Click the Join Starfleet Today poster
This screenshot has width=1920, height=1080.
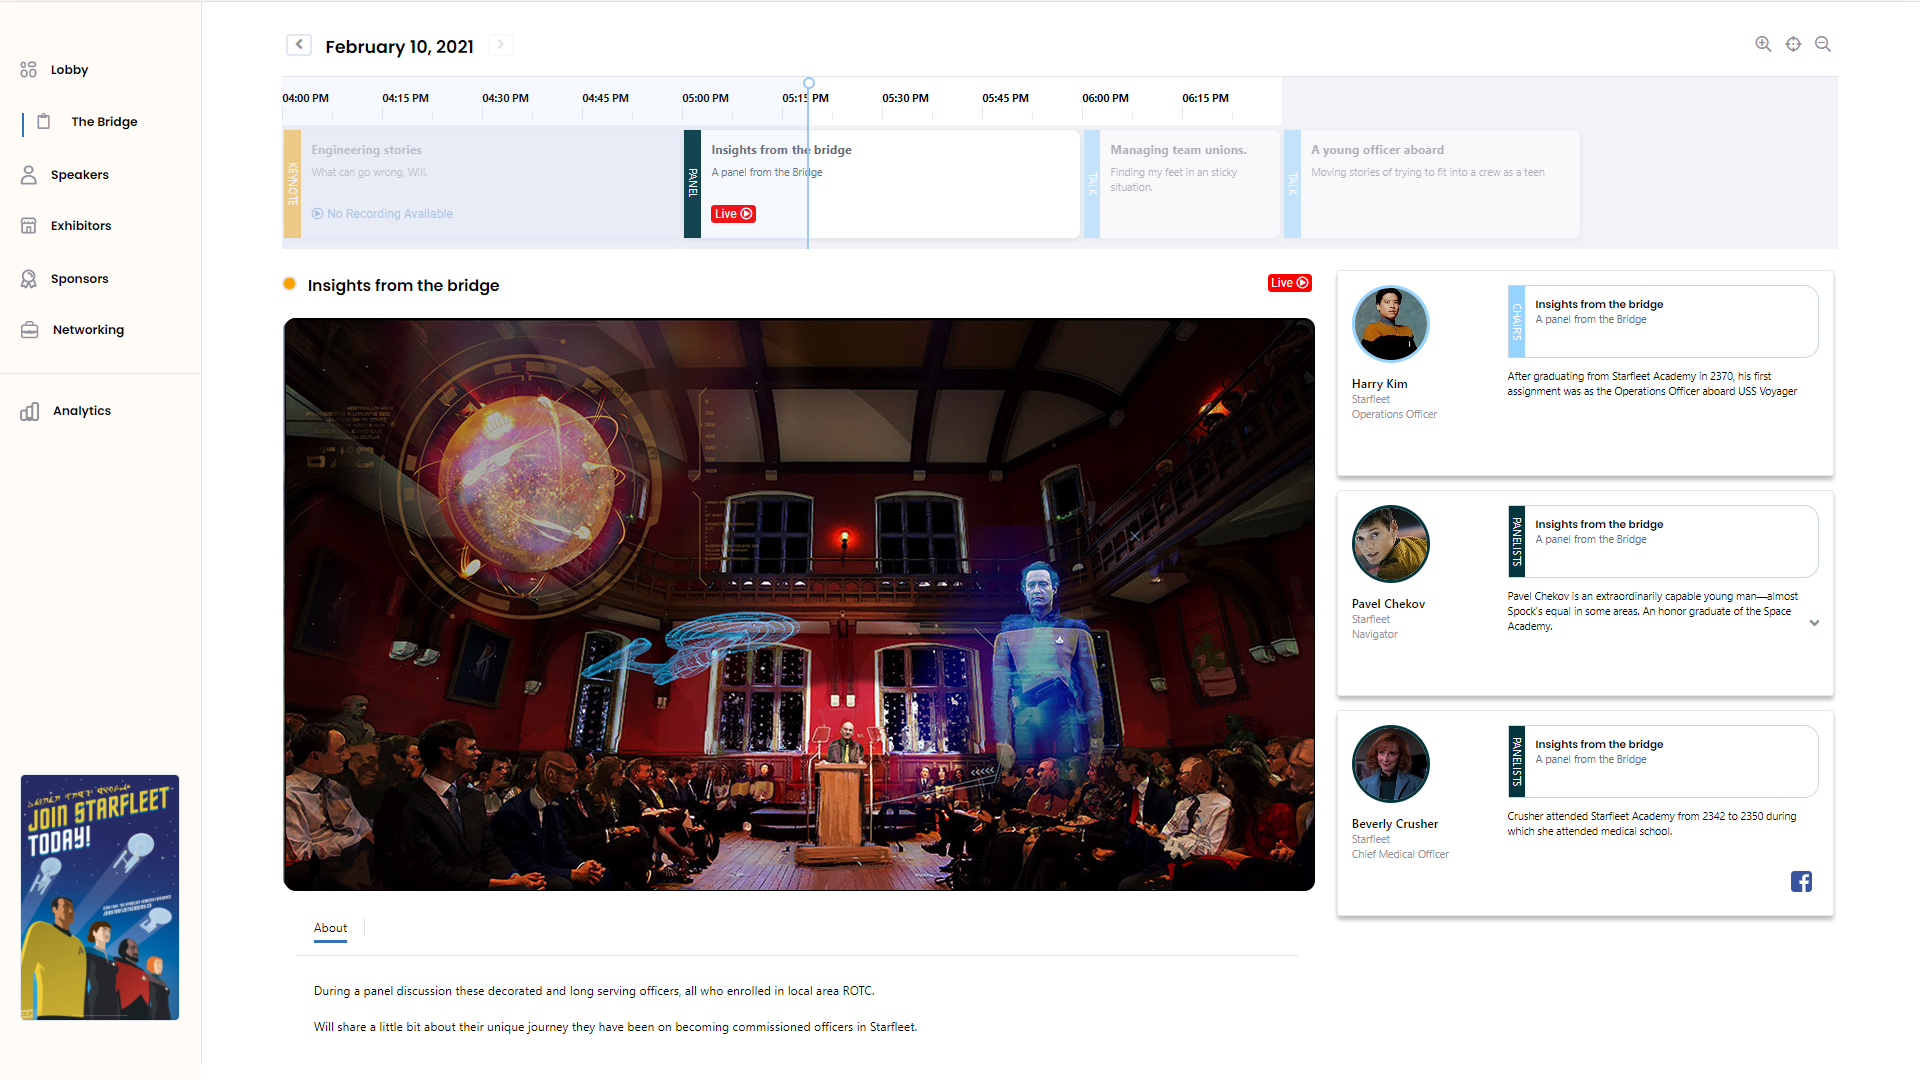(99, 898)
